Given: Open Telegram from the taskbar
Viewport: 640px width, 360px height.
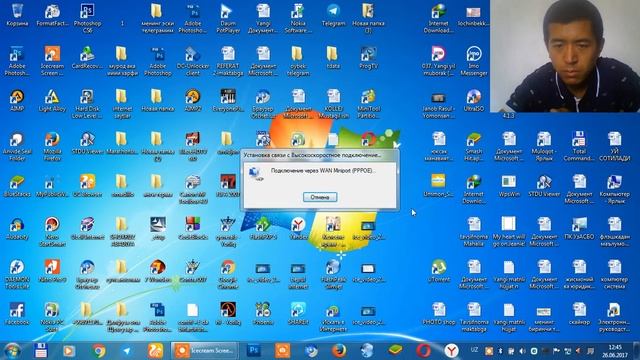Looking at the screenshot, I should pos(127,351).
